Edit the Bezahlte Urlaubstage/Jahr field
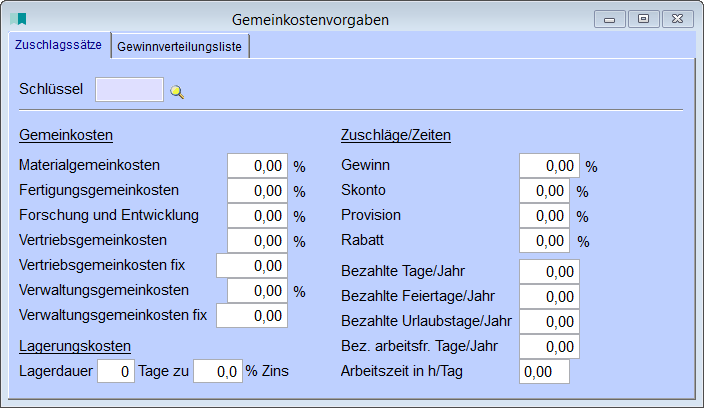 tap(549, 321)
